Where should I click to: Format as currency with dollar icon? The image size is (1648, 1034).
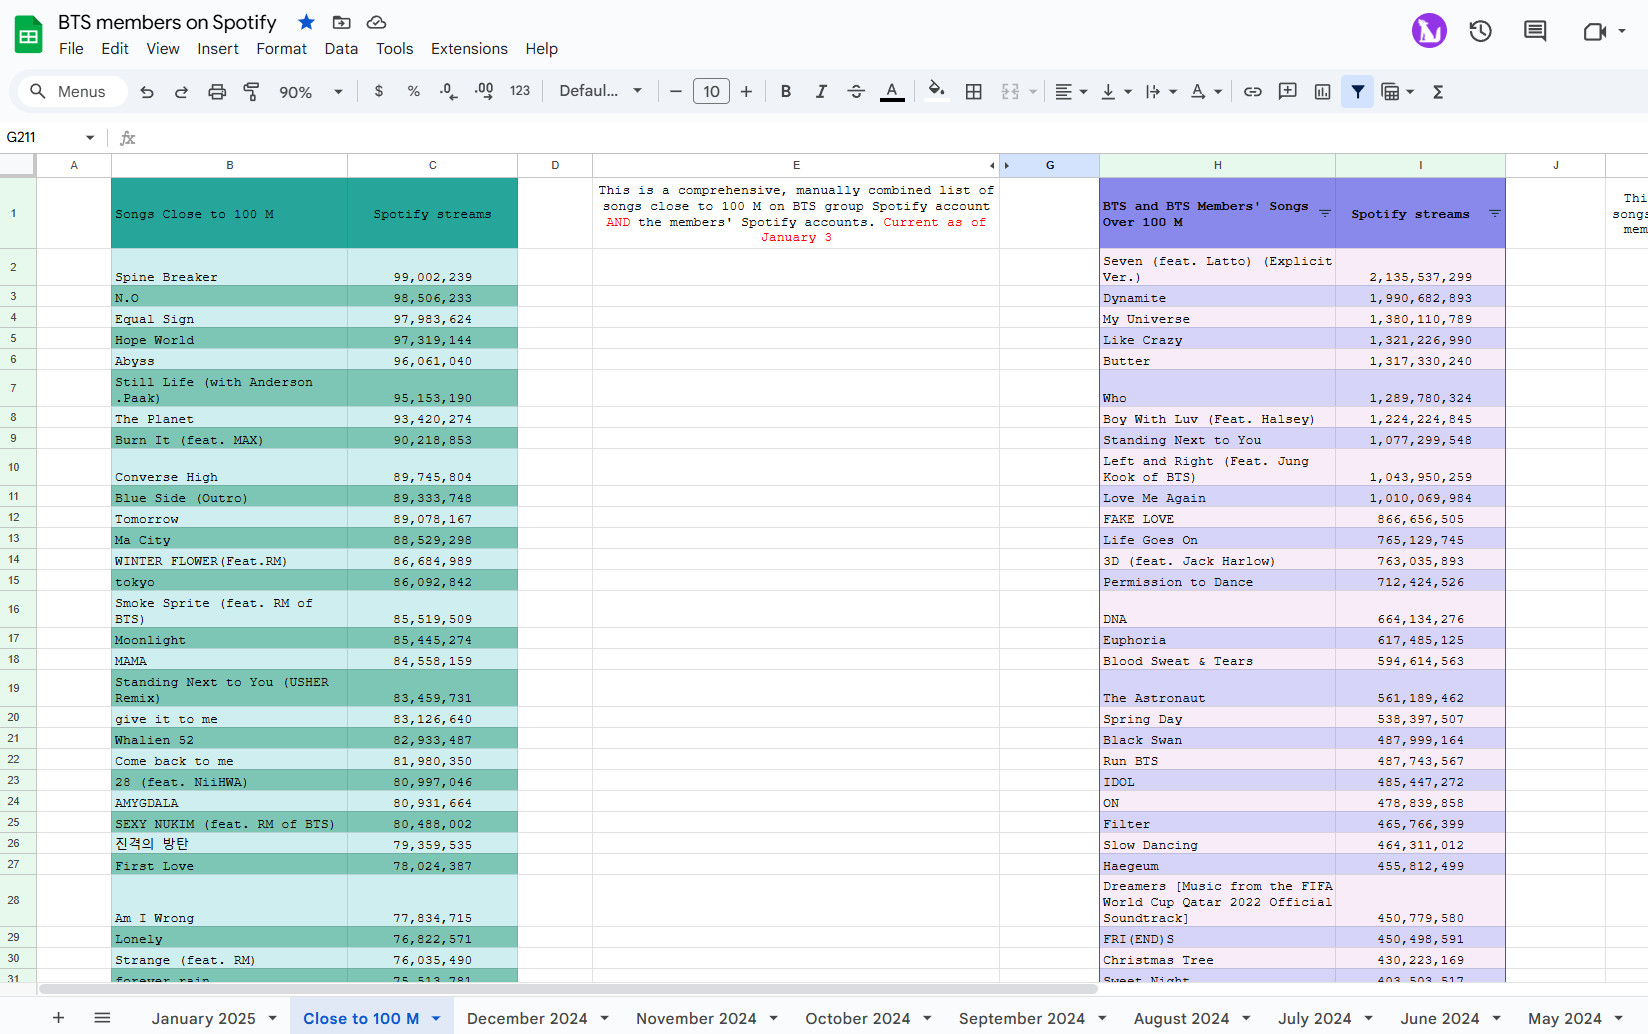378,91
